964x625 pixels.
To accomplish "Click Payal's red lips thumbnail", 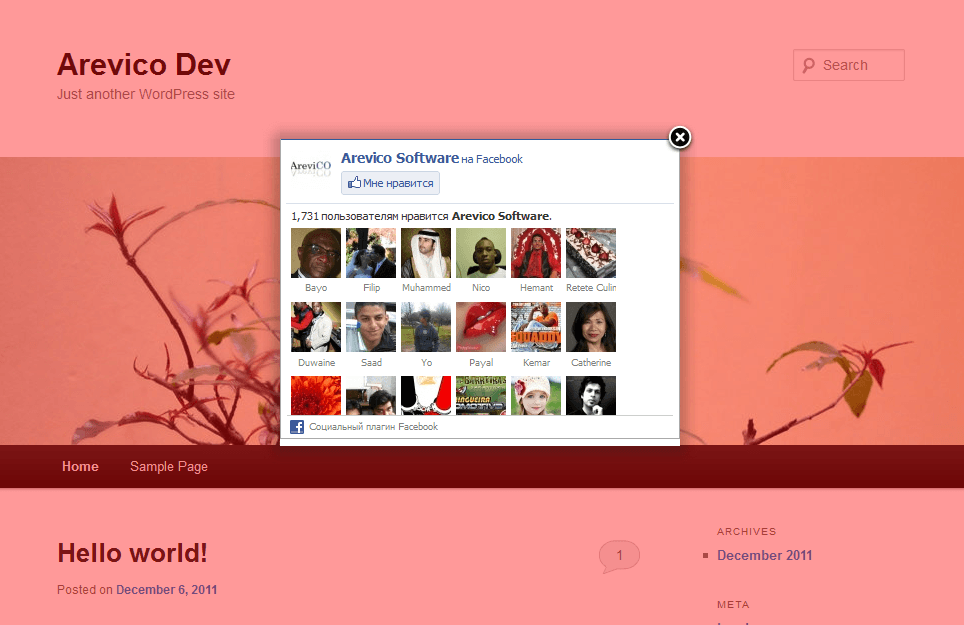I will pyautogui.click(x=481, y=327).
